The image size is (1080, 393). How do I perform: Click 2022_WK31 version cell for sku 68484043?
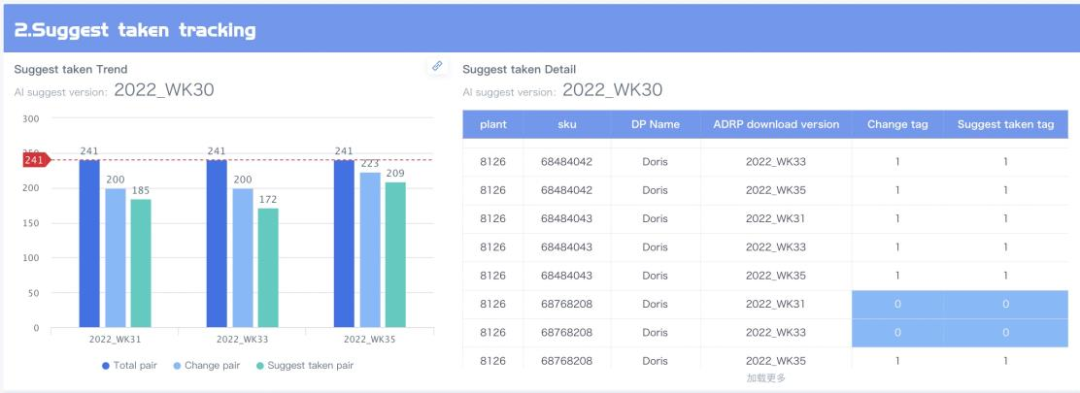pyautogui.click(x=776, y=218)
